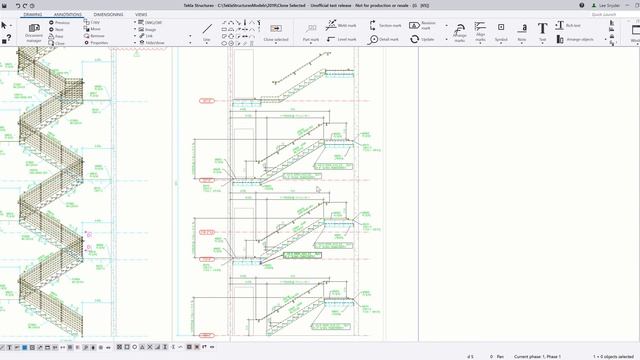Screen dimensions: 640x360
Task: Add a Revision mark
Action: 422,25
